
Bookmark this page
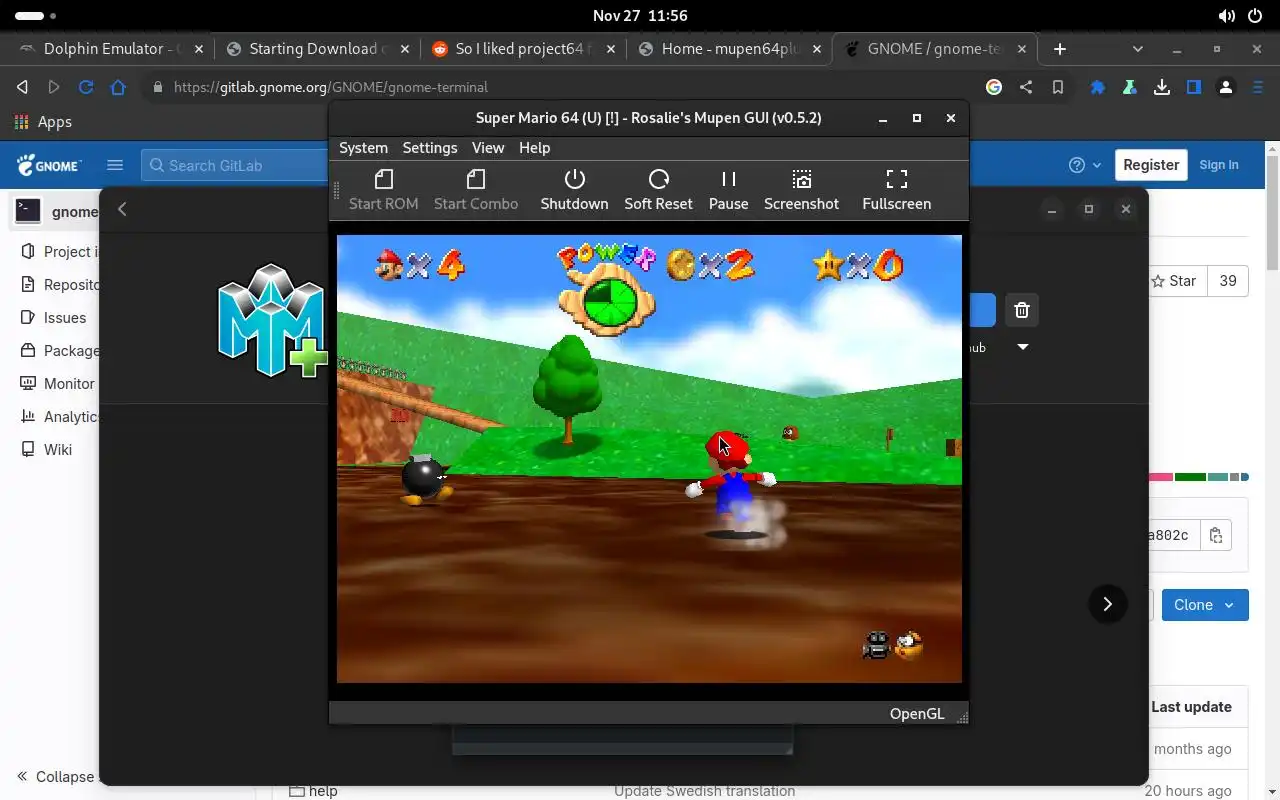tap(1057, 87)
